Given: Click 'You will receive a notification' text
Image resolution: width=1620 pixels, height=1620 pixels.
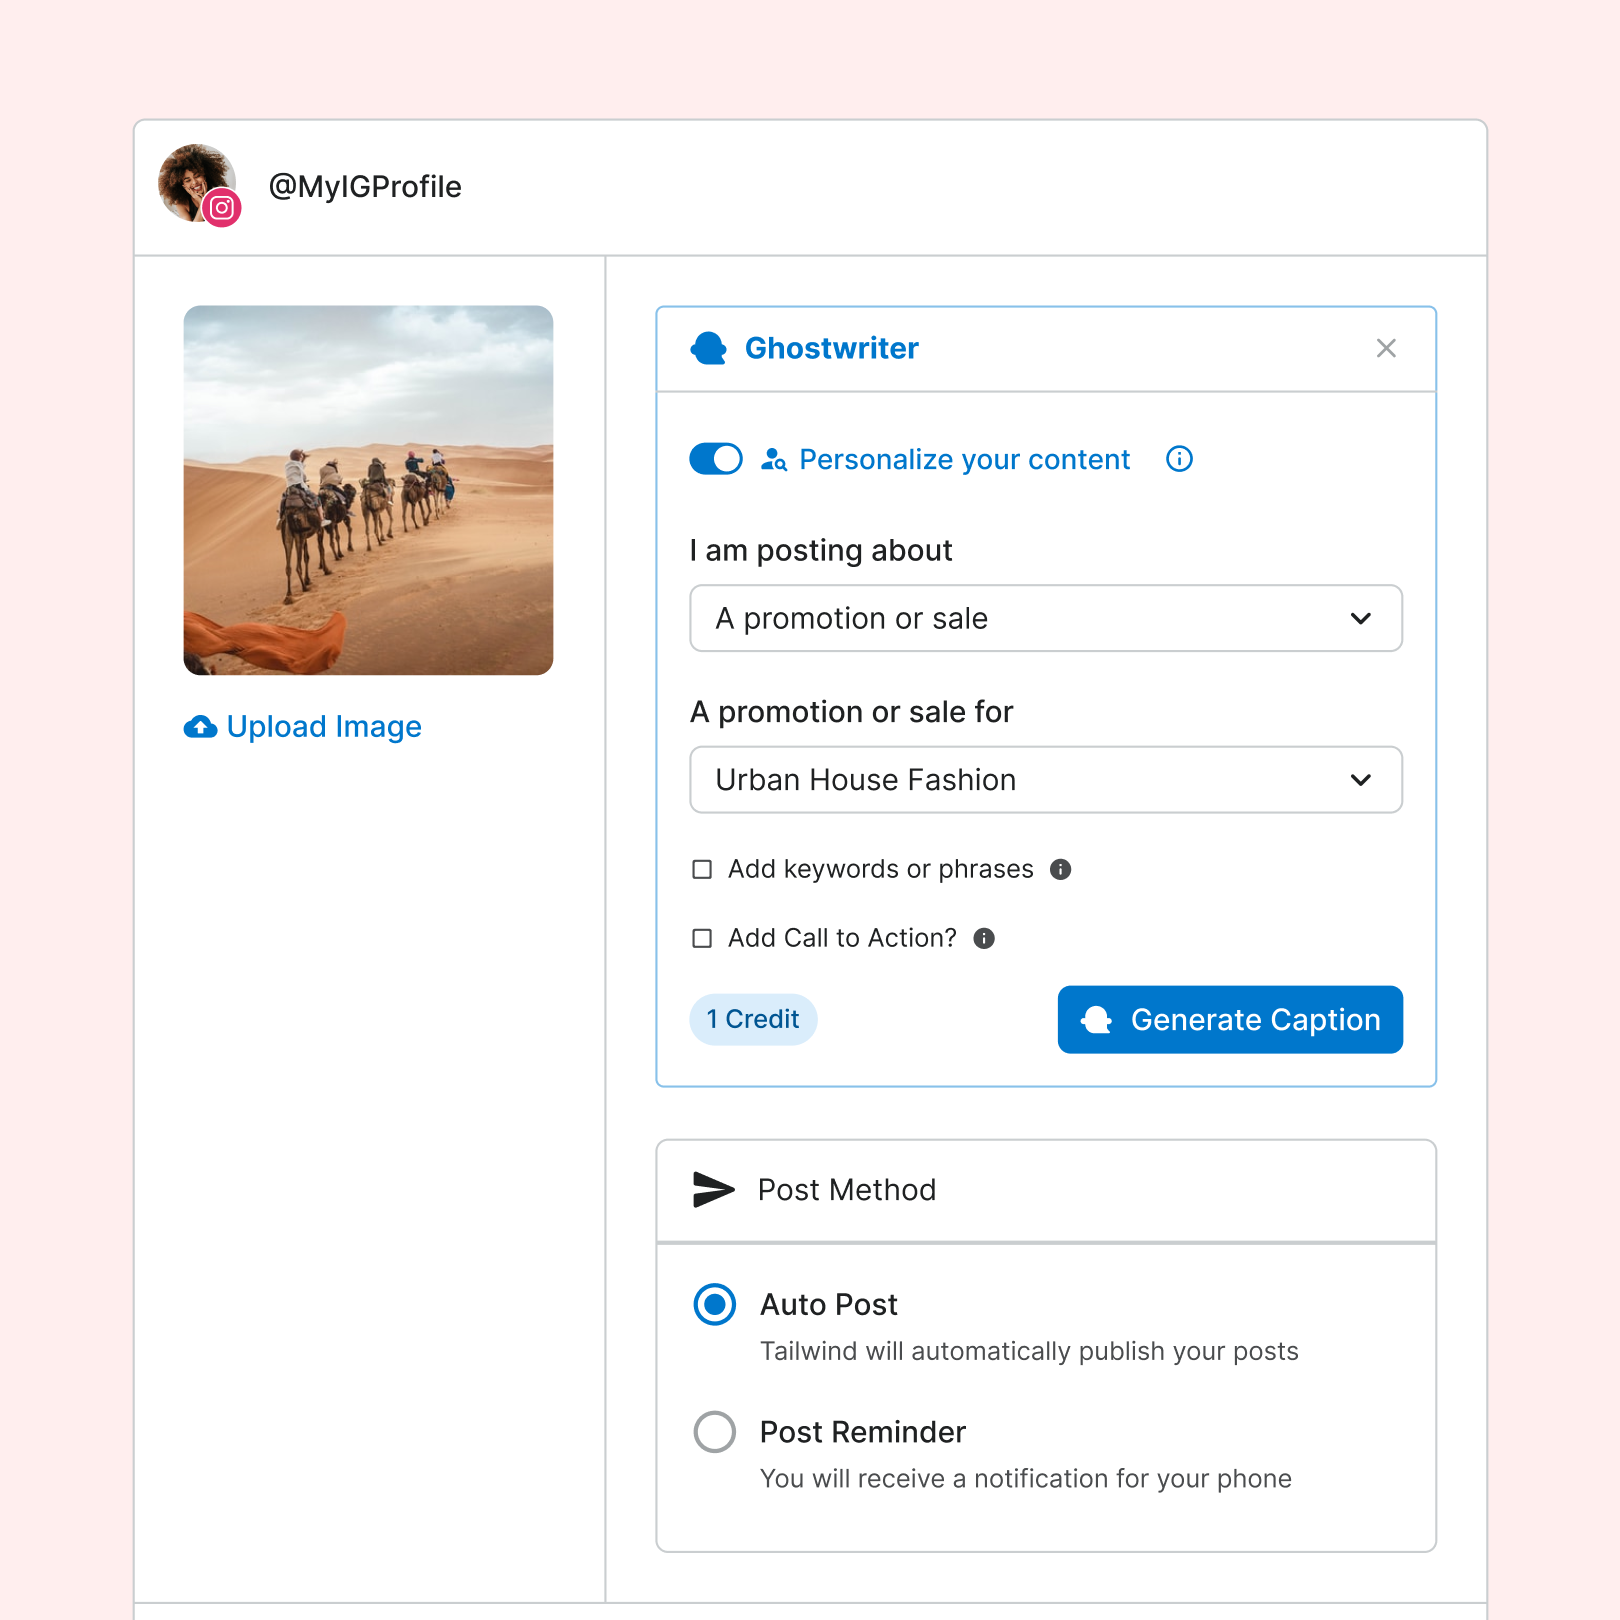Looking at the screenshot, I should (1026, 1478).
